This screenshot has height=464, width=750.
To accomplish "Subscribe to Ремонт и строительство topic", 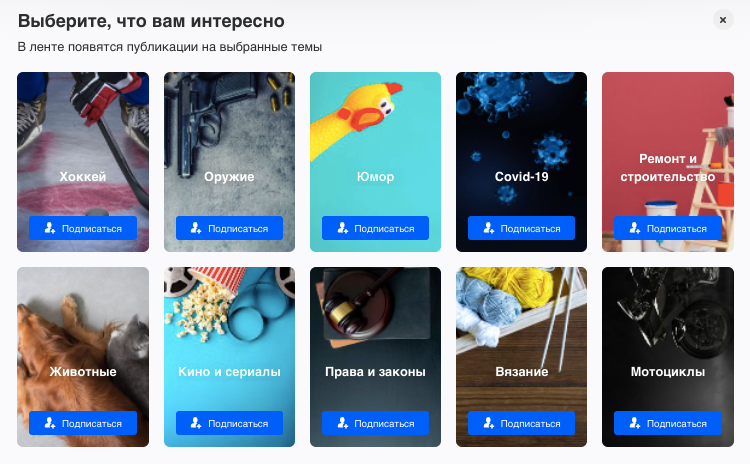I will click(x=668, y=228).
